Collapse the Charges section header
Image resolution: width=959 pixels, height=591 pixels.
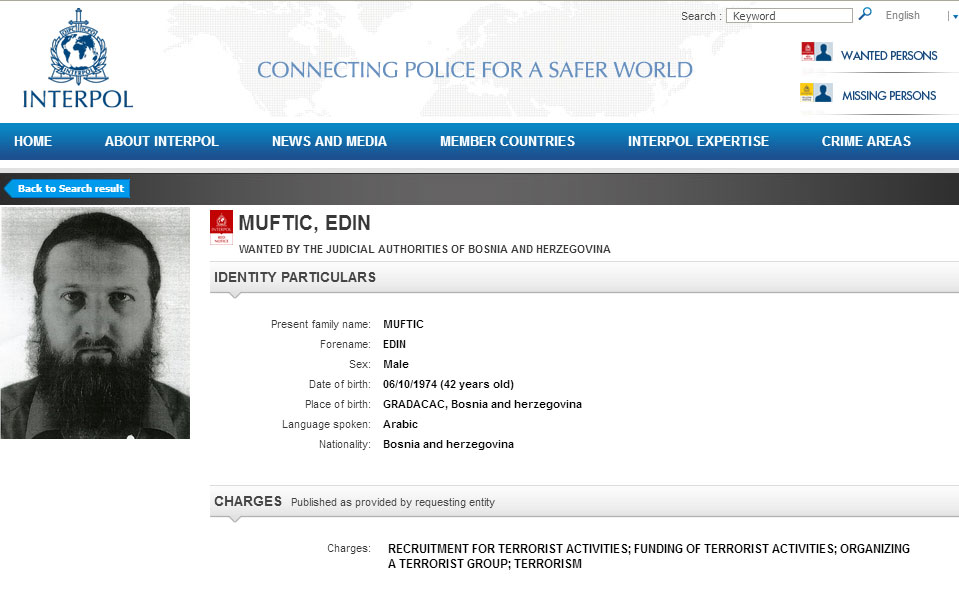[247, 501]
